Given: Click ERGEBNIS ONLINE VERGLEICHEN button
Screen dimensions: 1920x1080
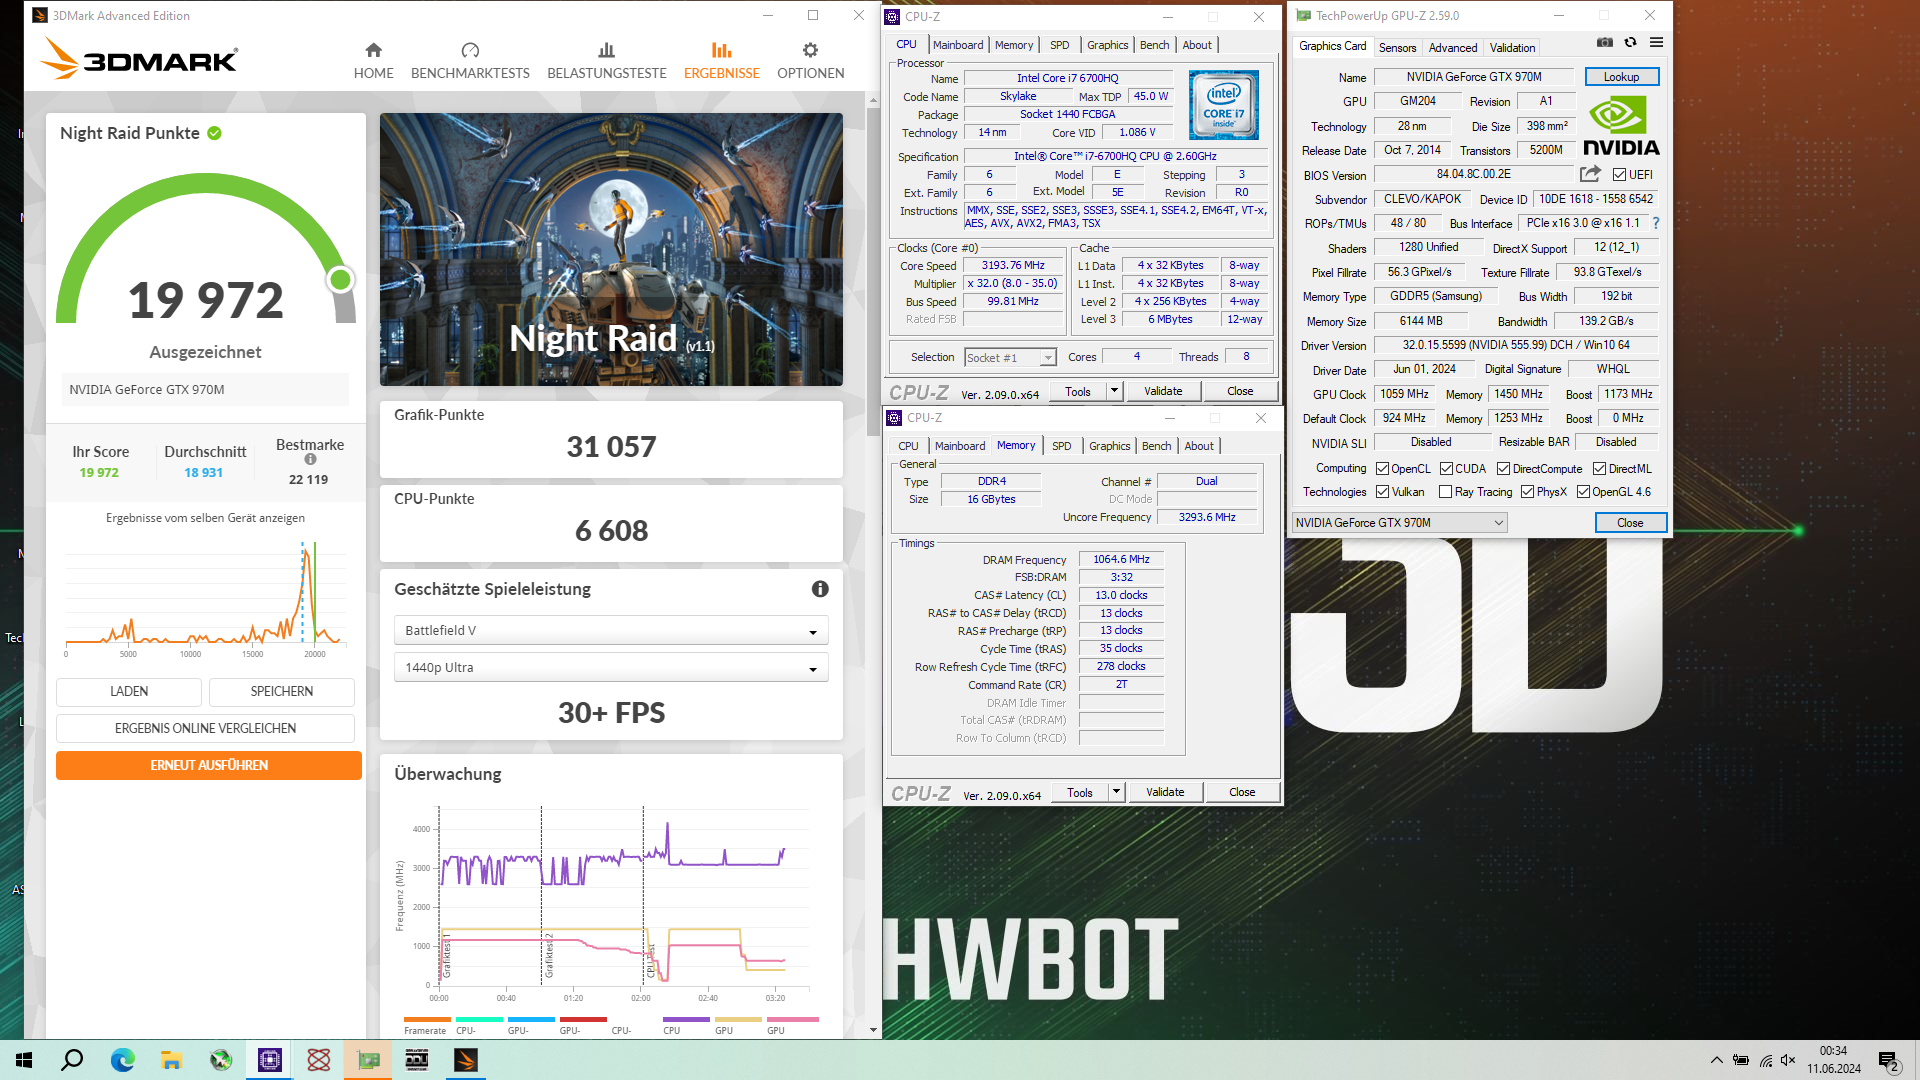Looking at the screenshot, I should 205,729.
